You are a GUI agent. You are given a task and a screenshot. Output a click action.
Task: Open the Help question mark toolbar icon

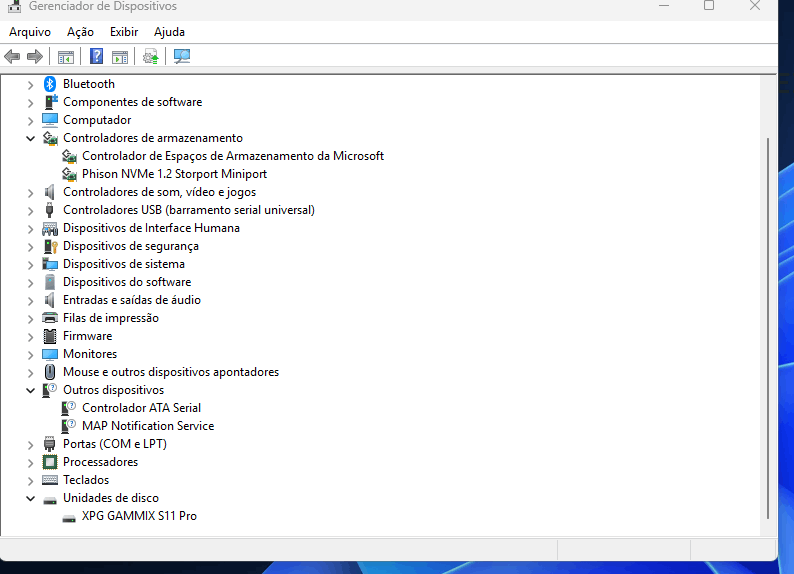[x=96, y=56]
